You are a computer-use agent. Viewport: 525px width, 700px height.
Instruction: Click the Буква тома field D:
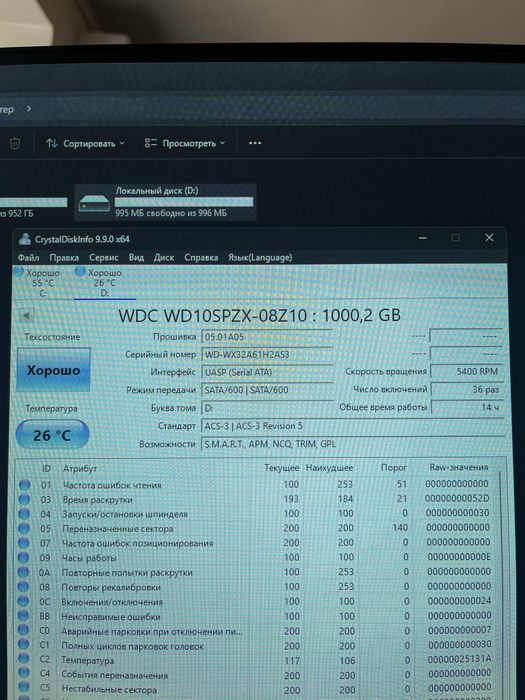[x=267, y=408]
